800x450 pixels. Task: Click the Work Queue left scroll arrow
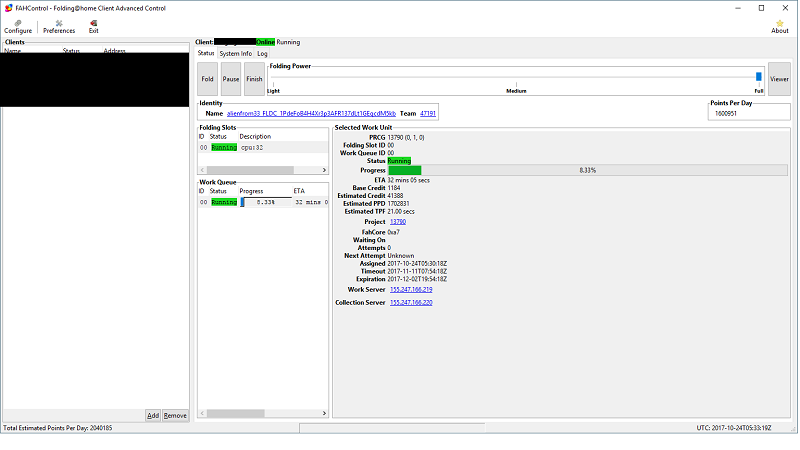203,413
